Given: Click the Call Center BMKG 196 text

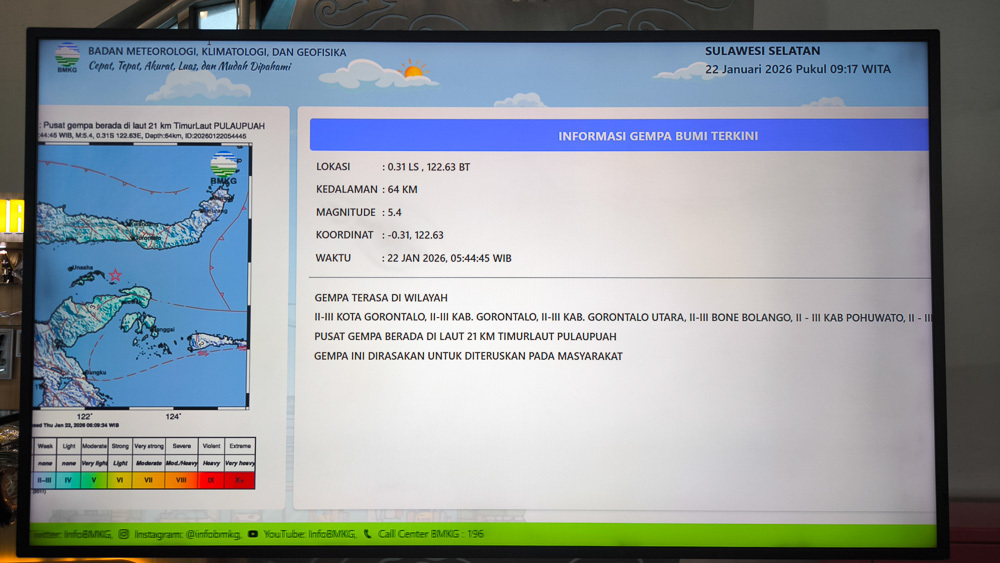Looking at the screenshot, I should 430,534.
